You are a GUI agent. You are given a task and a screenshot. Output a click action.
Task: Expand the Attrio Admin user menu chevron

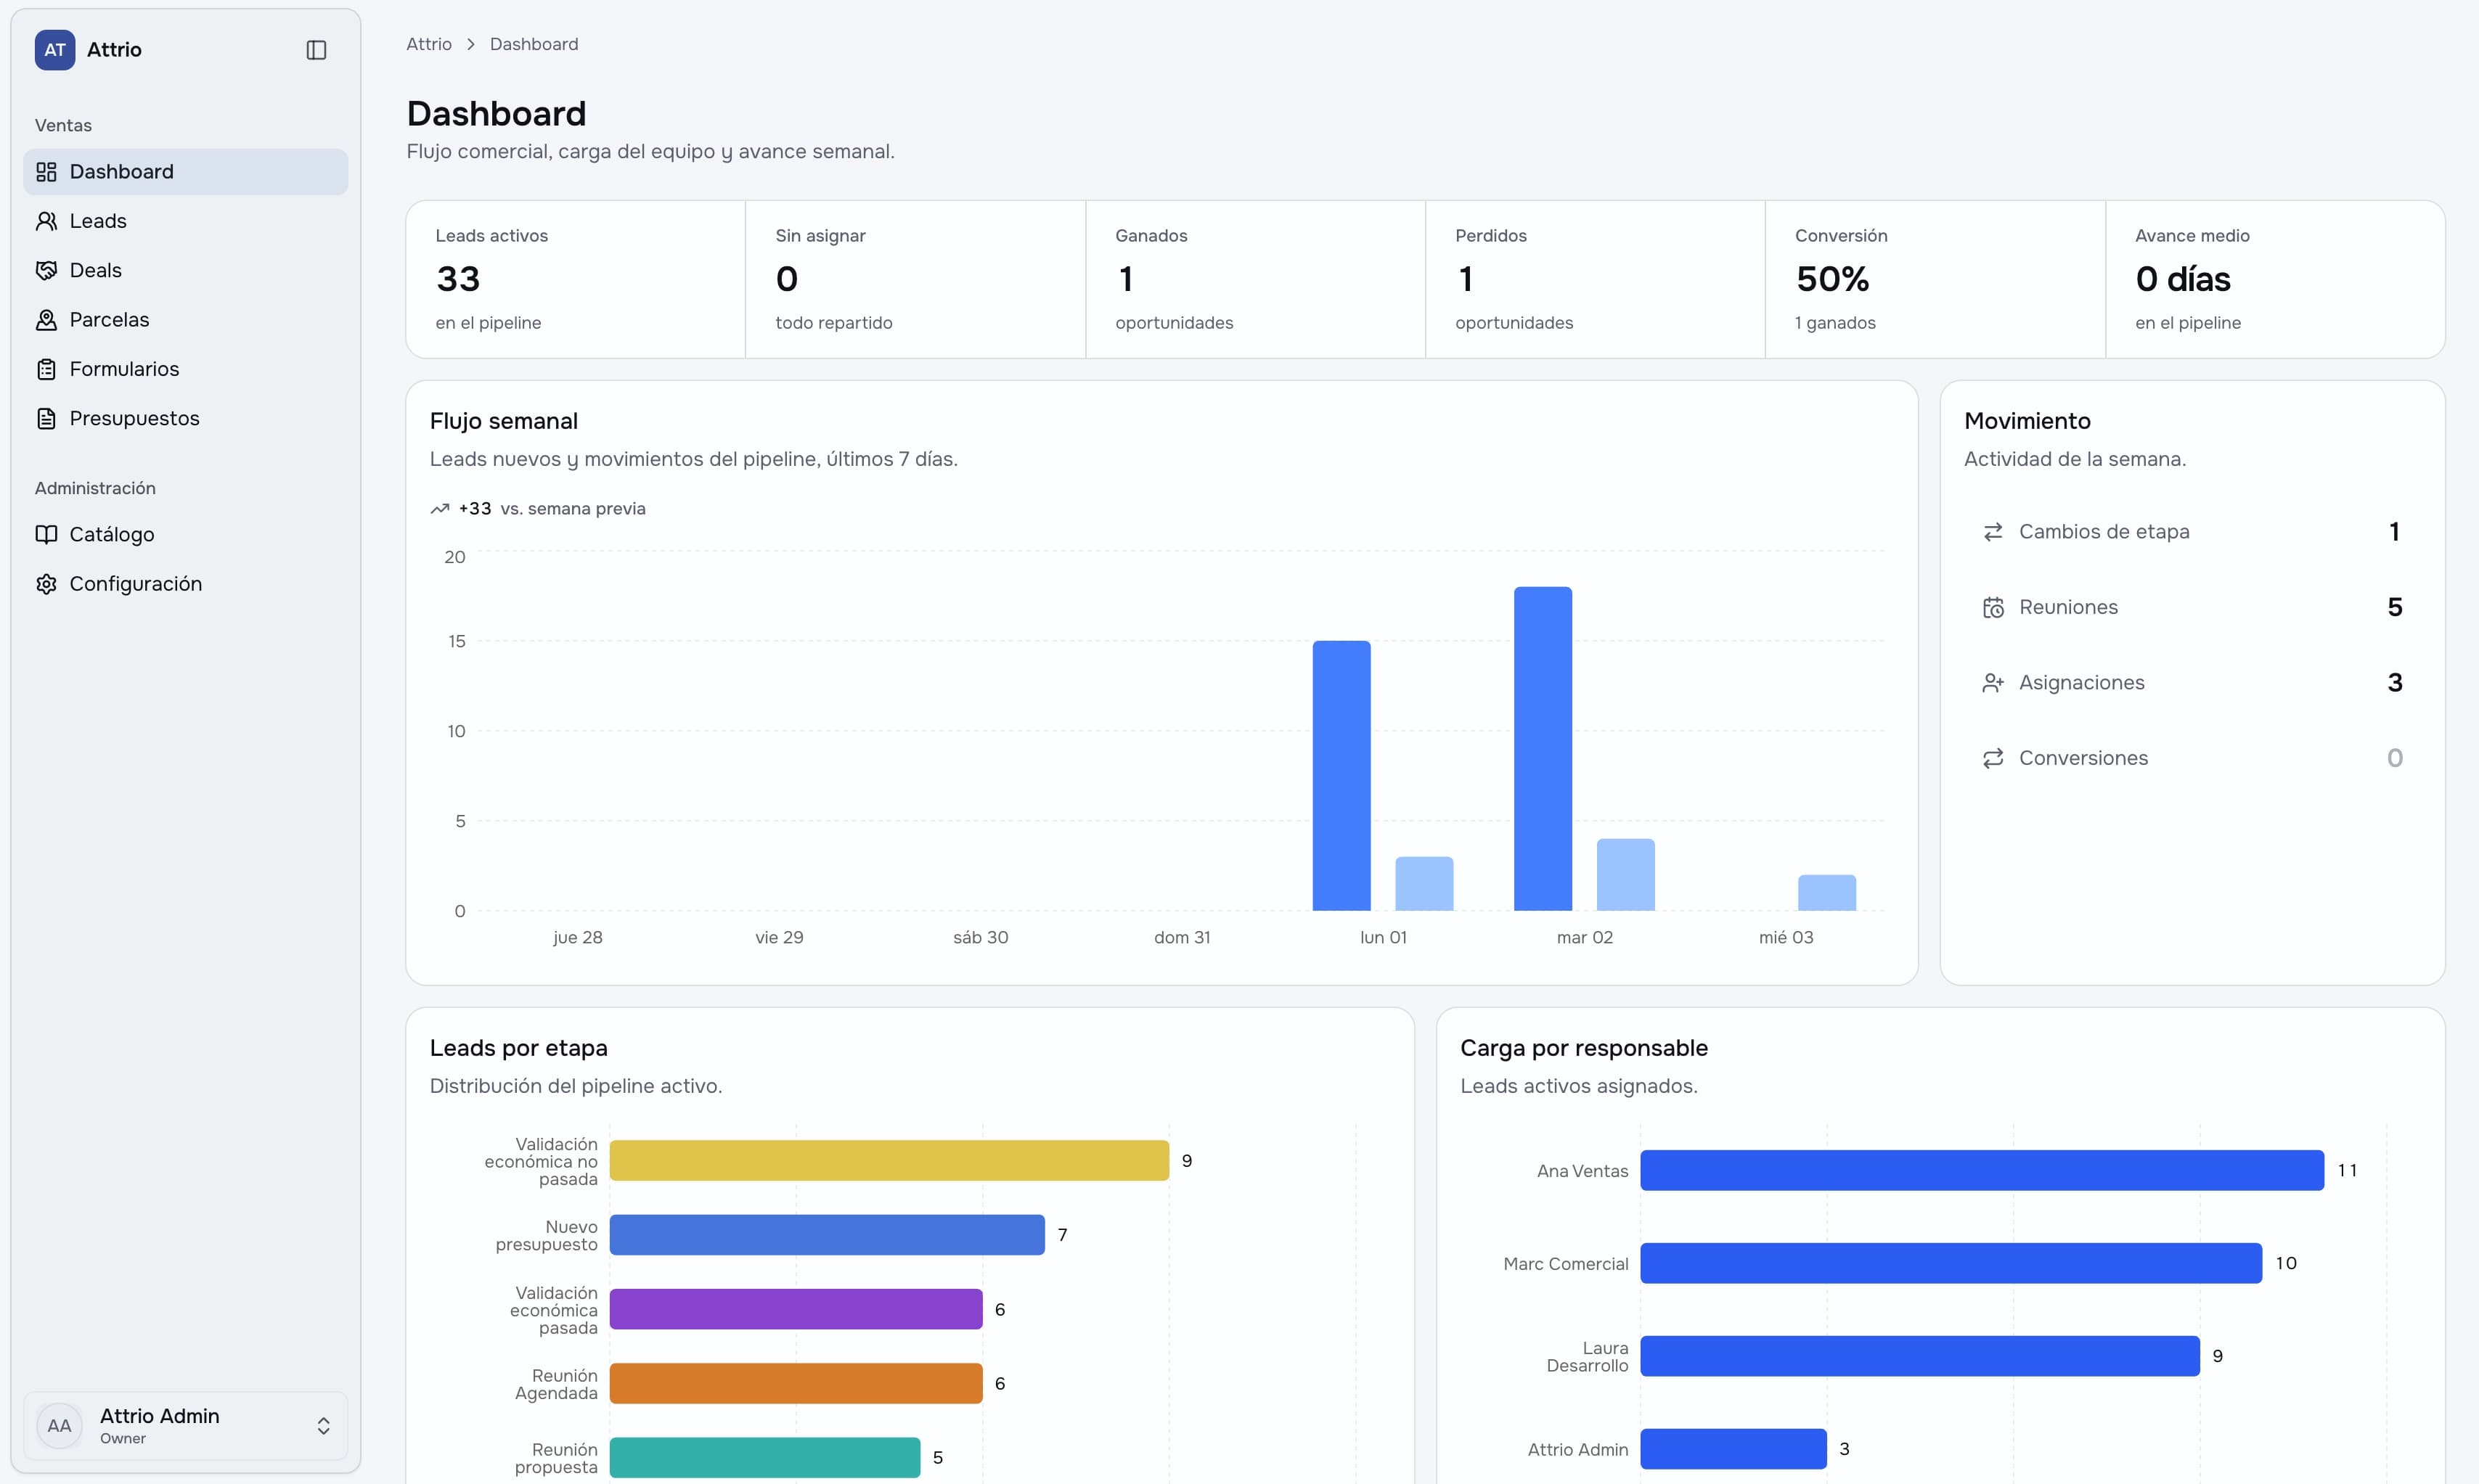tap(323, 1426)
